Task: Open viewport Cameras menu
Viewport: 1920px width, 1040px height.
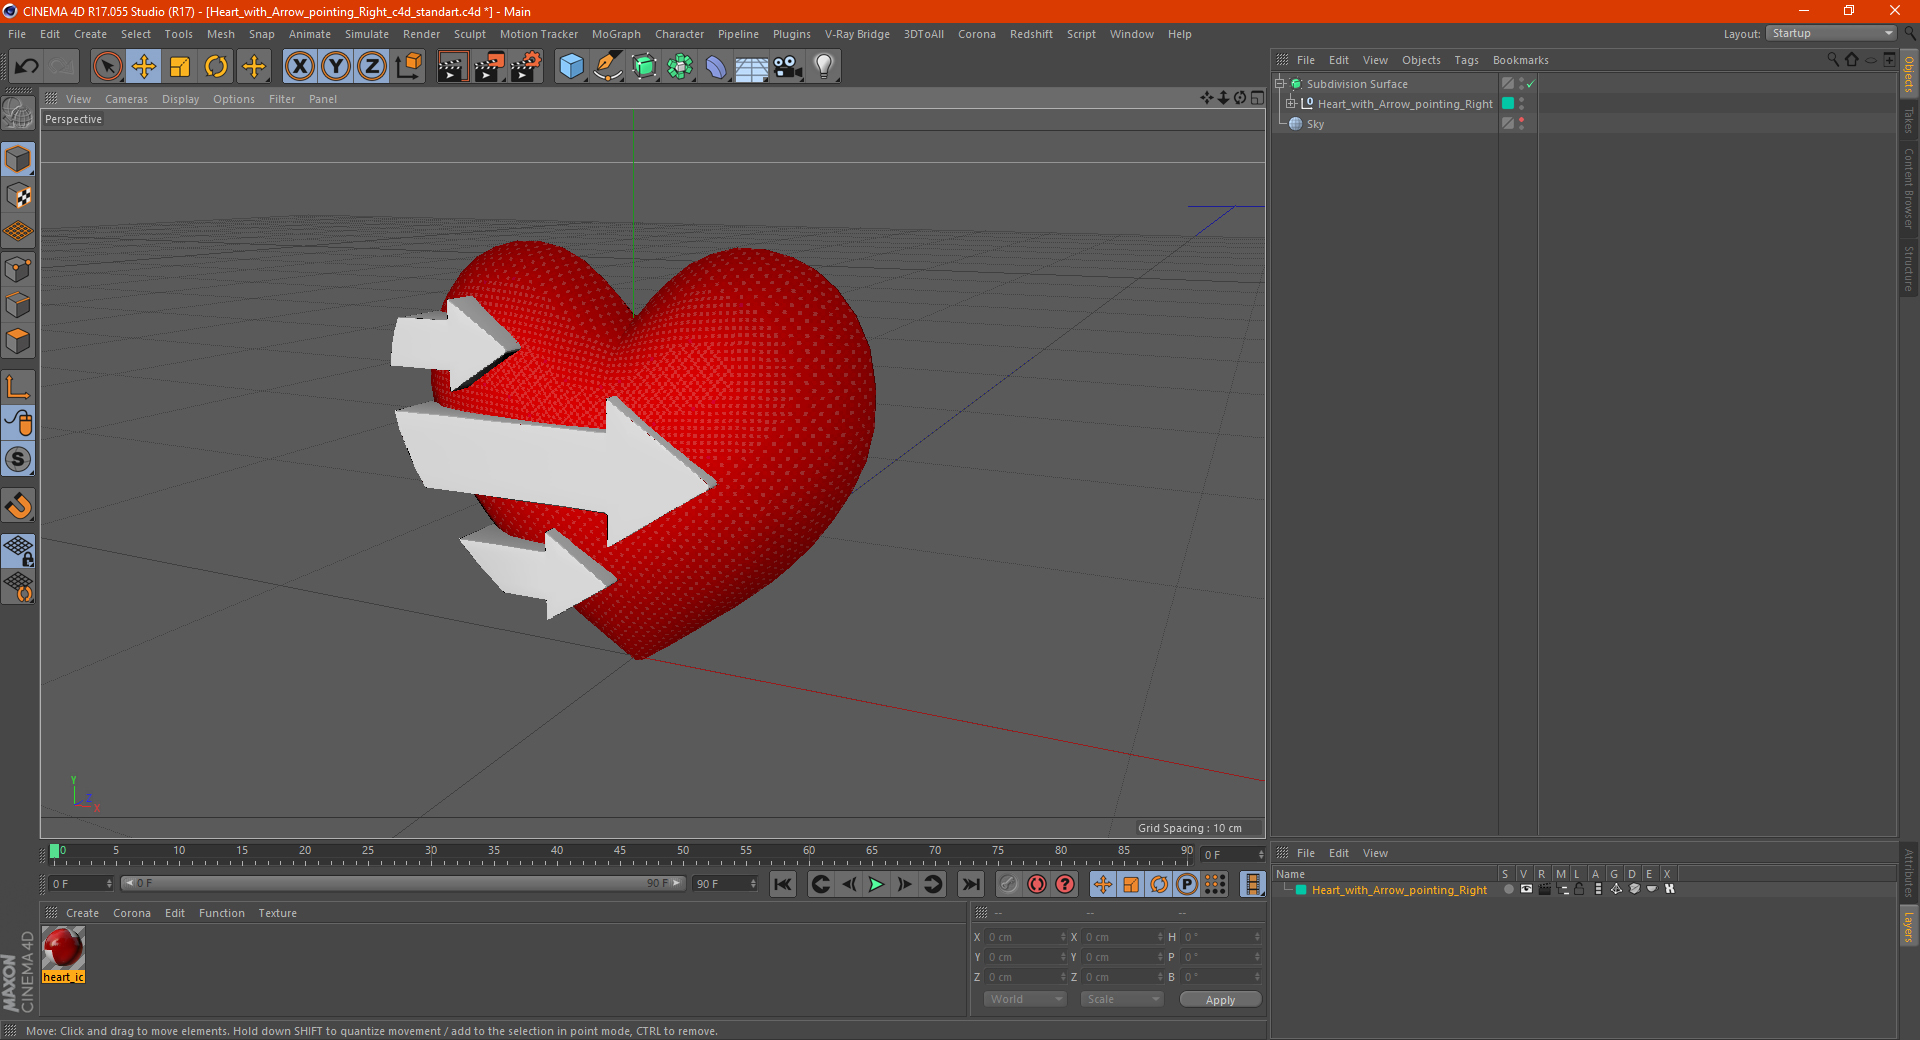Action: pyautogui.click(x=126, y=99)
